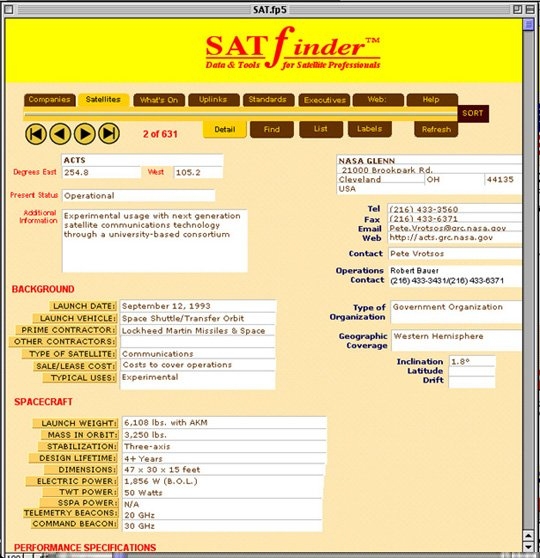Viewport: 540px width, 558px height.
Task: Click Stabilization field Three-axis
Action: pos(224,447)
